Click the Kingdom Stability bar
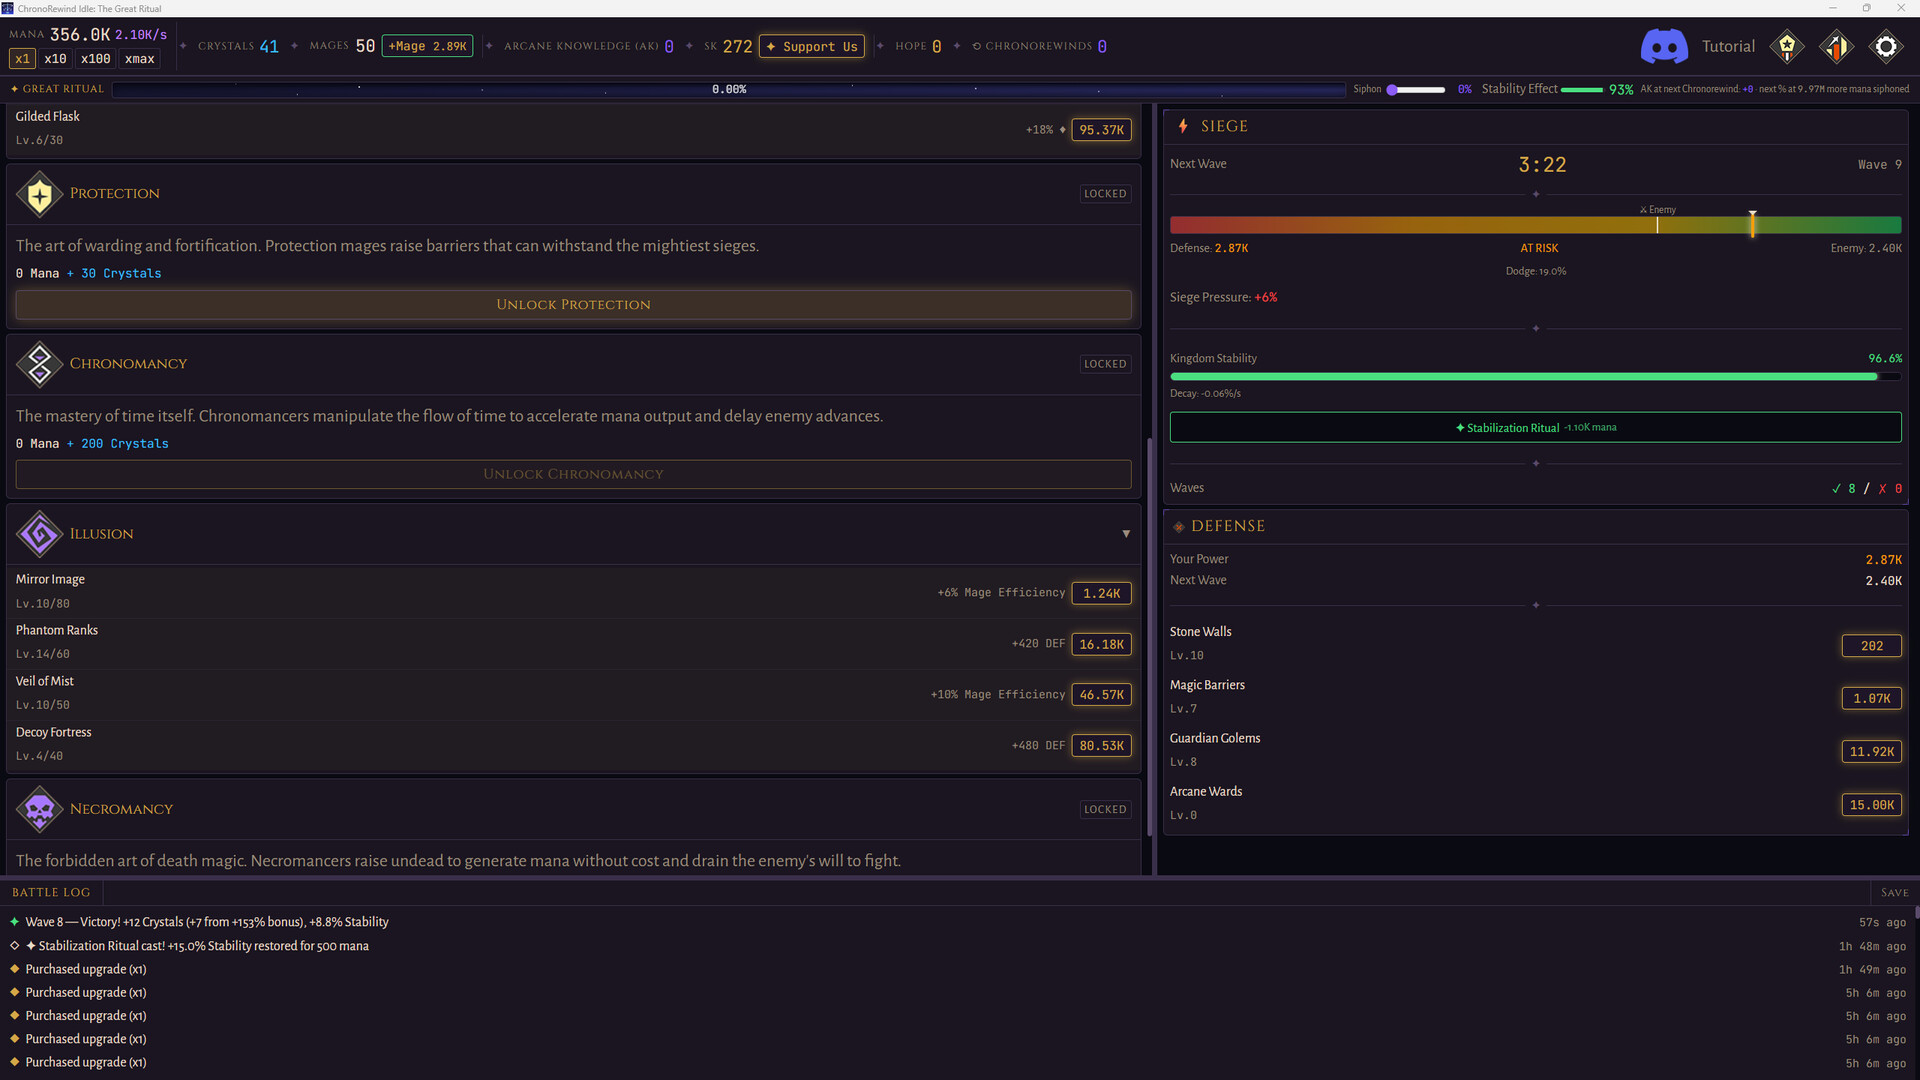The image size is (1920, 1080). point(1535,377)
